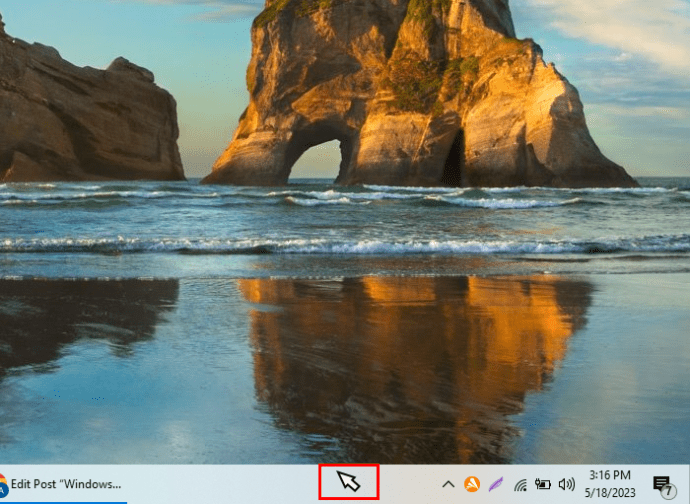Open the clock showing 3:16 PM
This screenshot has height=504, width=690.
pos(610,484)
